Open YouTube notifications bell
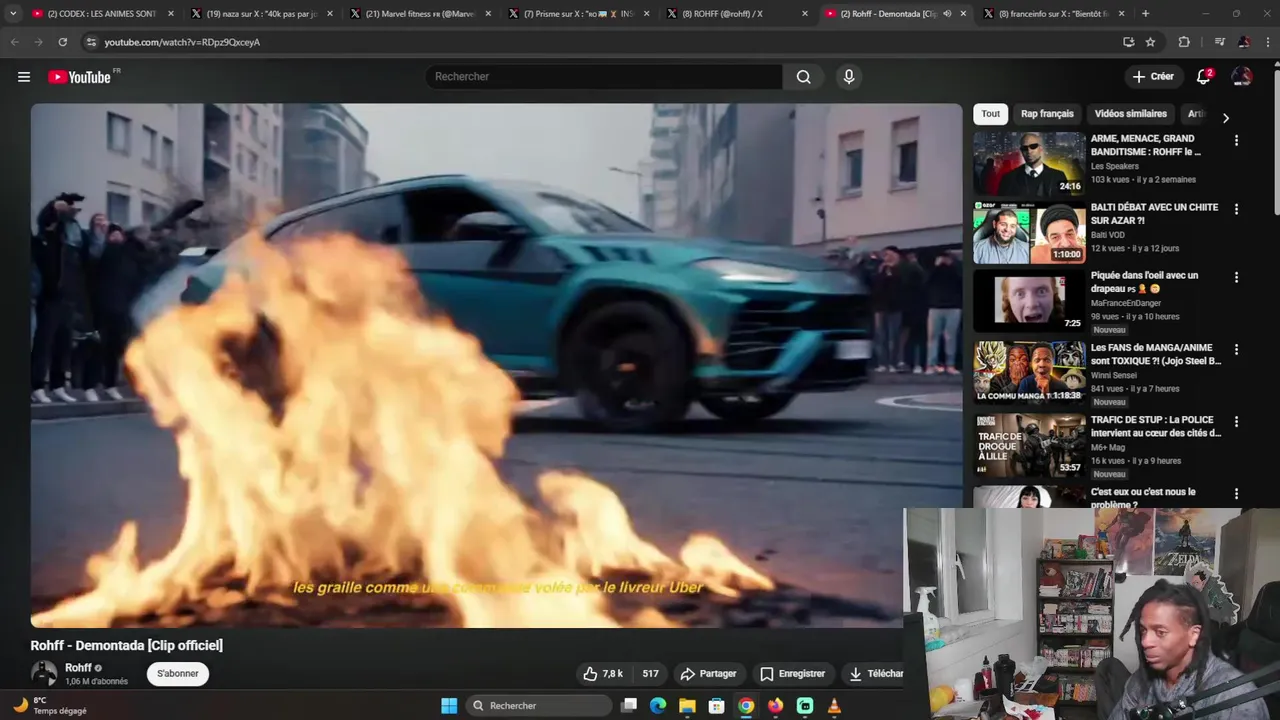 point(1204,77)
